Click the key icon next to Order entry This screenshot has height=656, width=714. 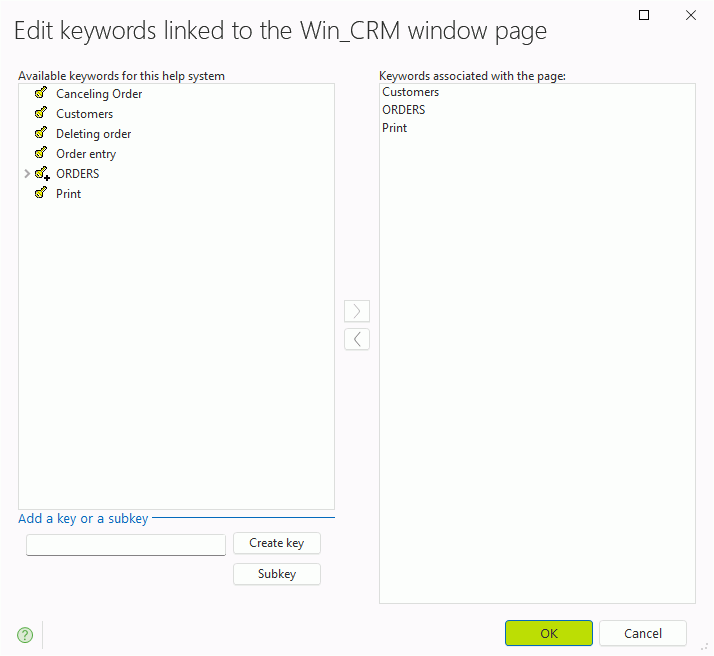coord(41,154)
